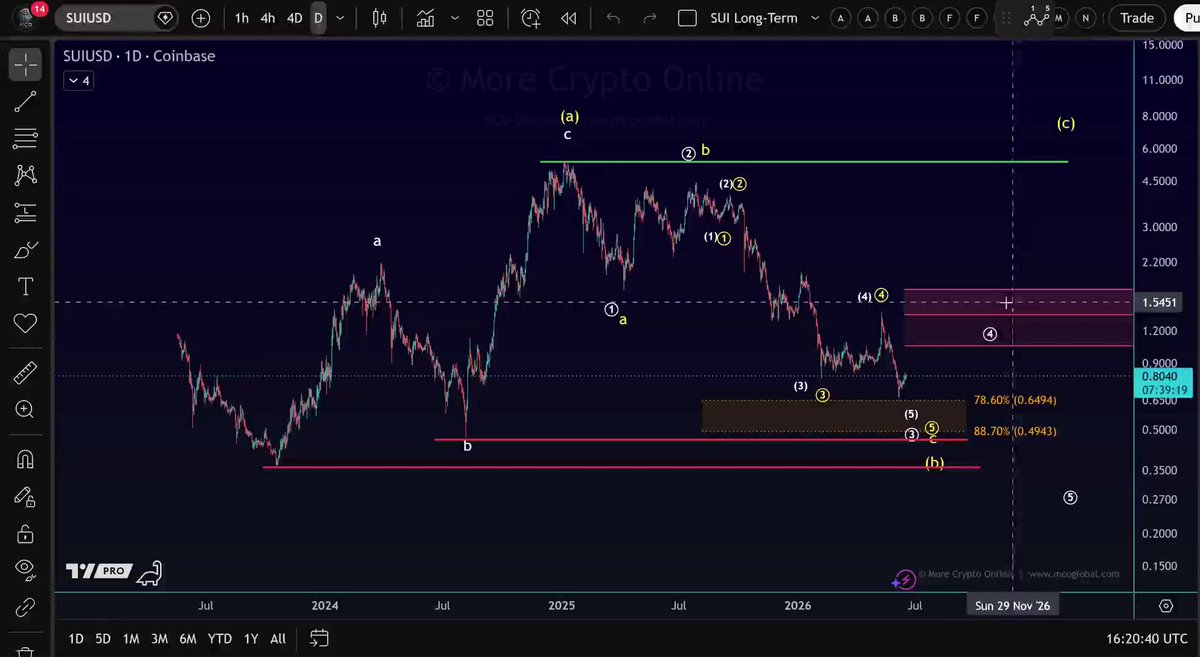Toggle magnet mode for drawings
Viewport: 1200px width, 657px height.
25,459
